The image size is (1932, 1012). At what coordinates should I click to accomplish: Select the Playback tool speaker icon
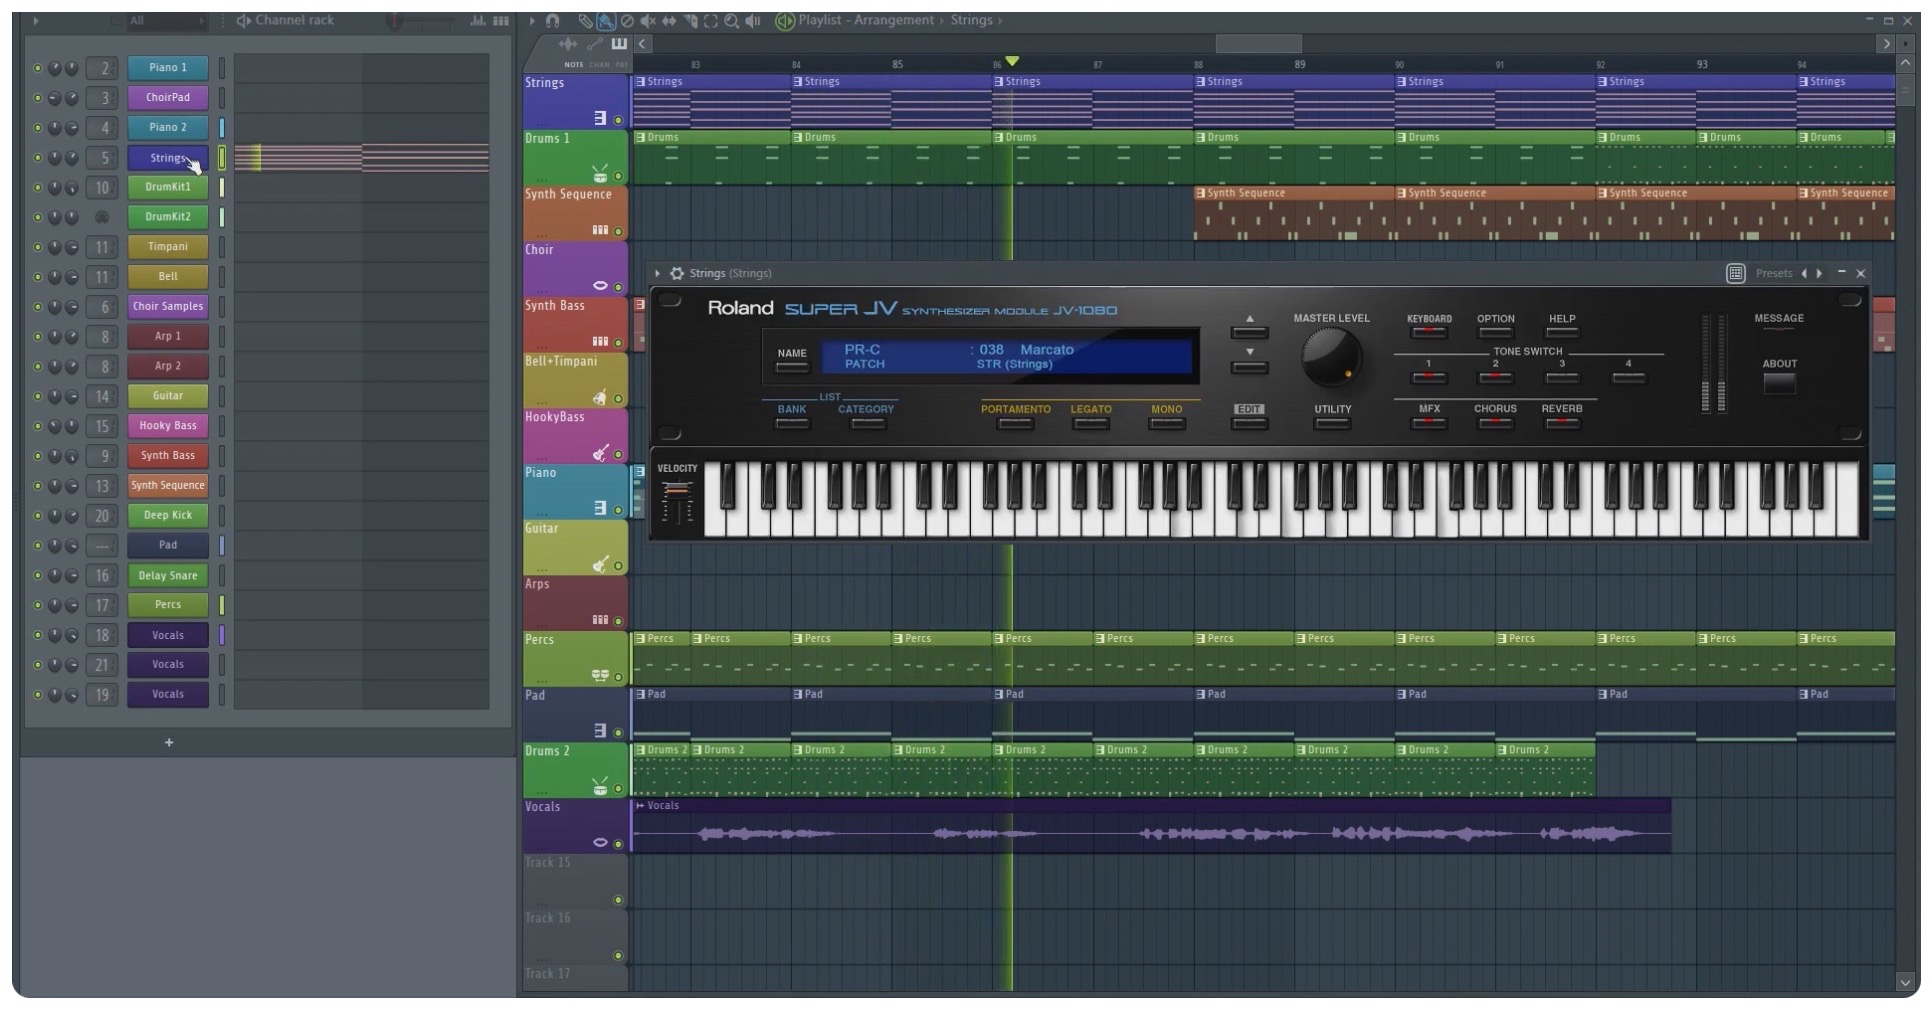tap(753, 20)
